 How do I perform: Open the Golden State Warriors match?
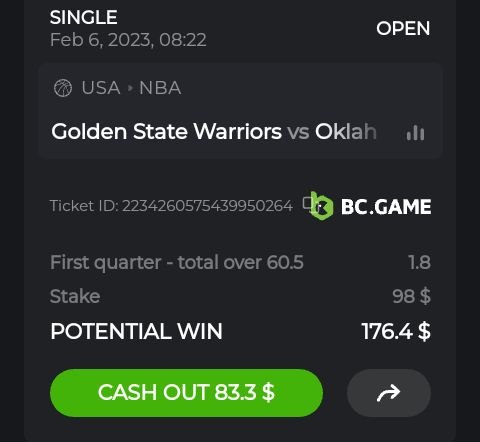tap(166, 131)
